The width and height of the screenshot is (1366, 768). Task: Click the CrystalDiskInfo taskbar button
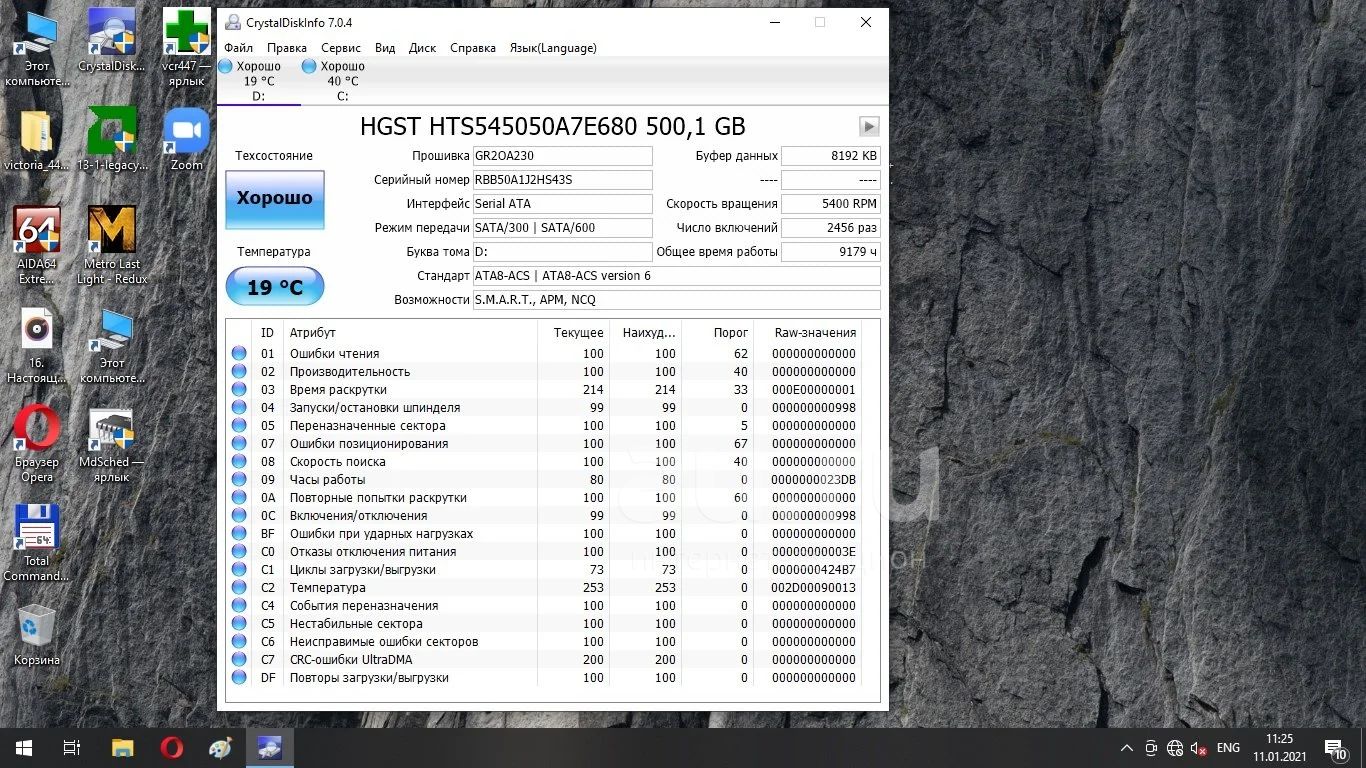pos(270,748)
